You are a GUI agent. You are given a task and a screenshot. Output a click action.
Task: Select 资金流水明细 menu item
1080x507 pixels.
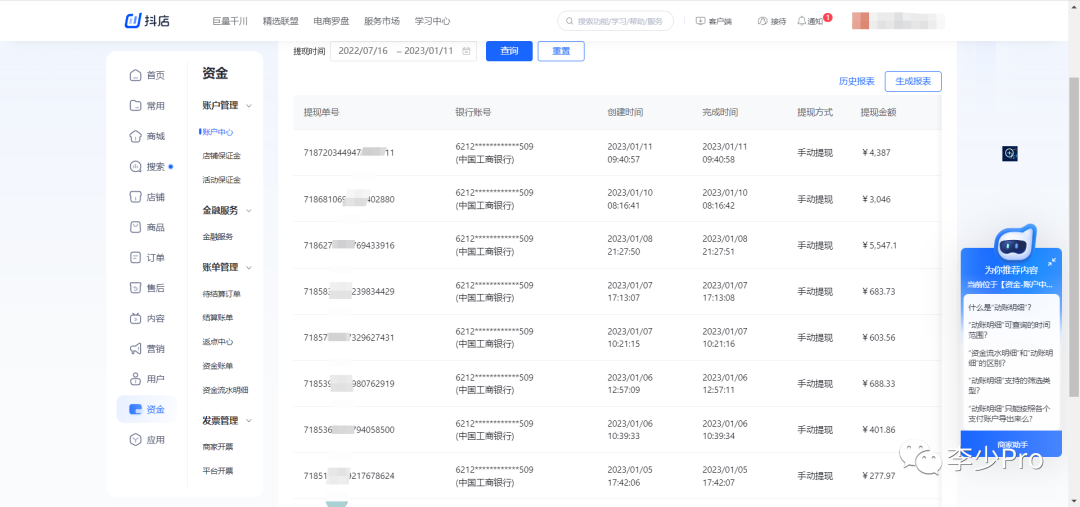click(225, 390)
